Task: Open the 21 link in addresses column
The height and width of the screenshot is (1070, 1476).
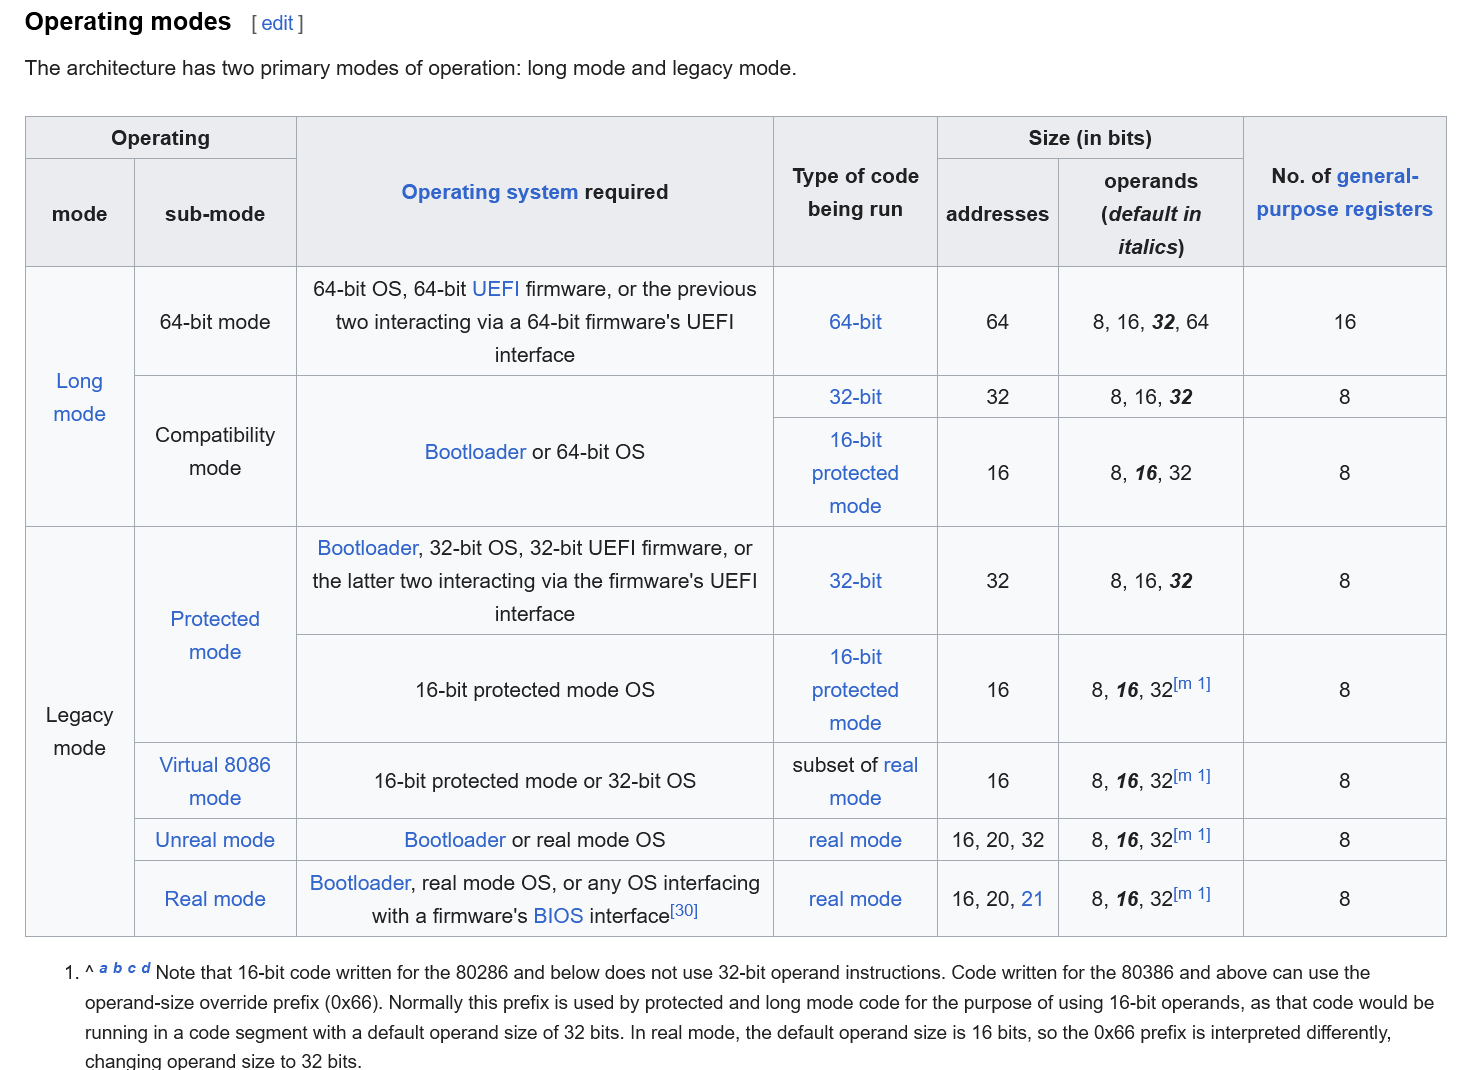Action: click(x=1032, y=899)
